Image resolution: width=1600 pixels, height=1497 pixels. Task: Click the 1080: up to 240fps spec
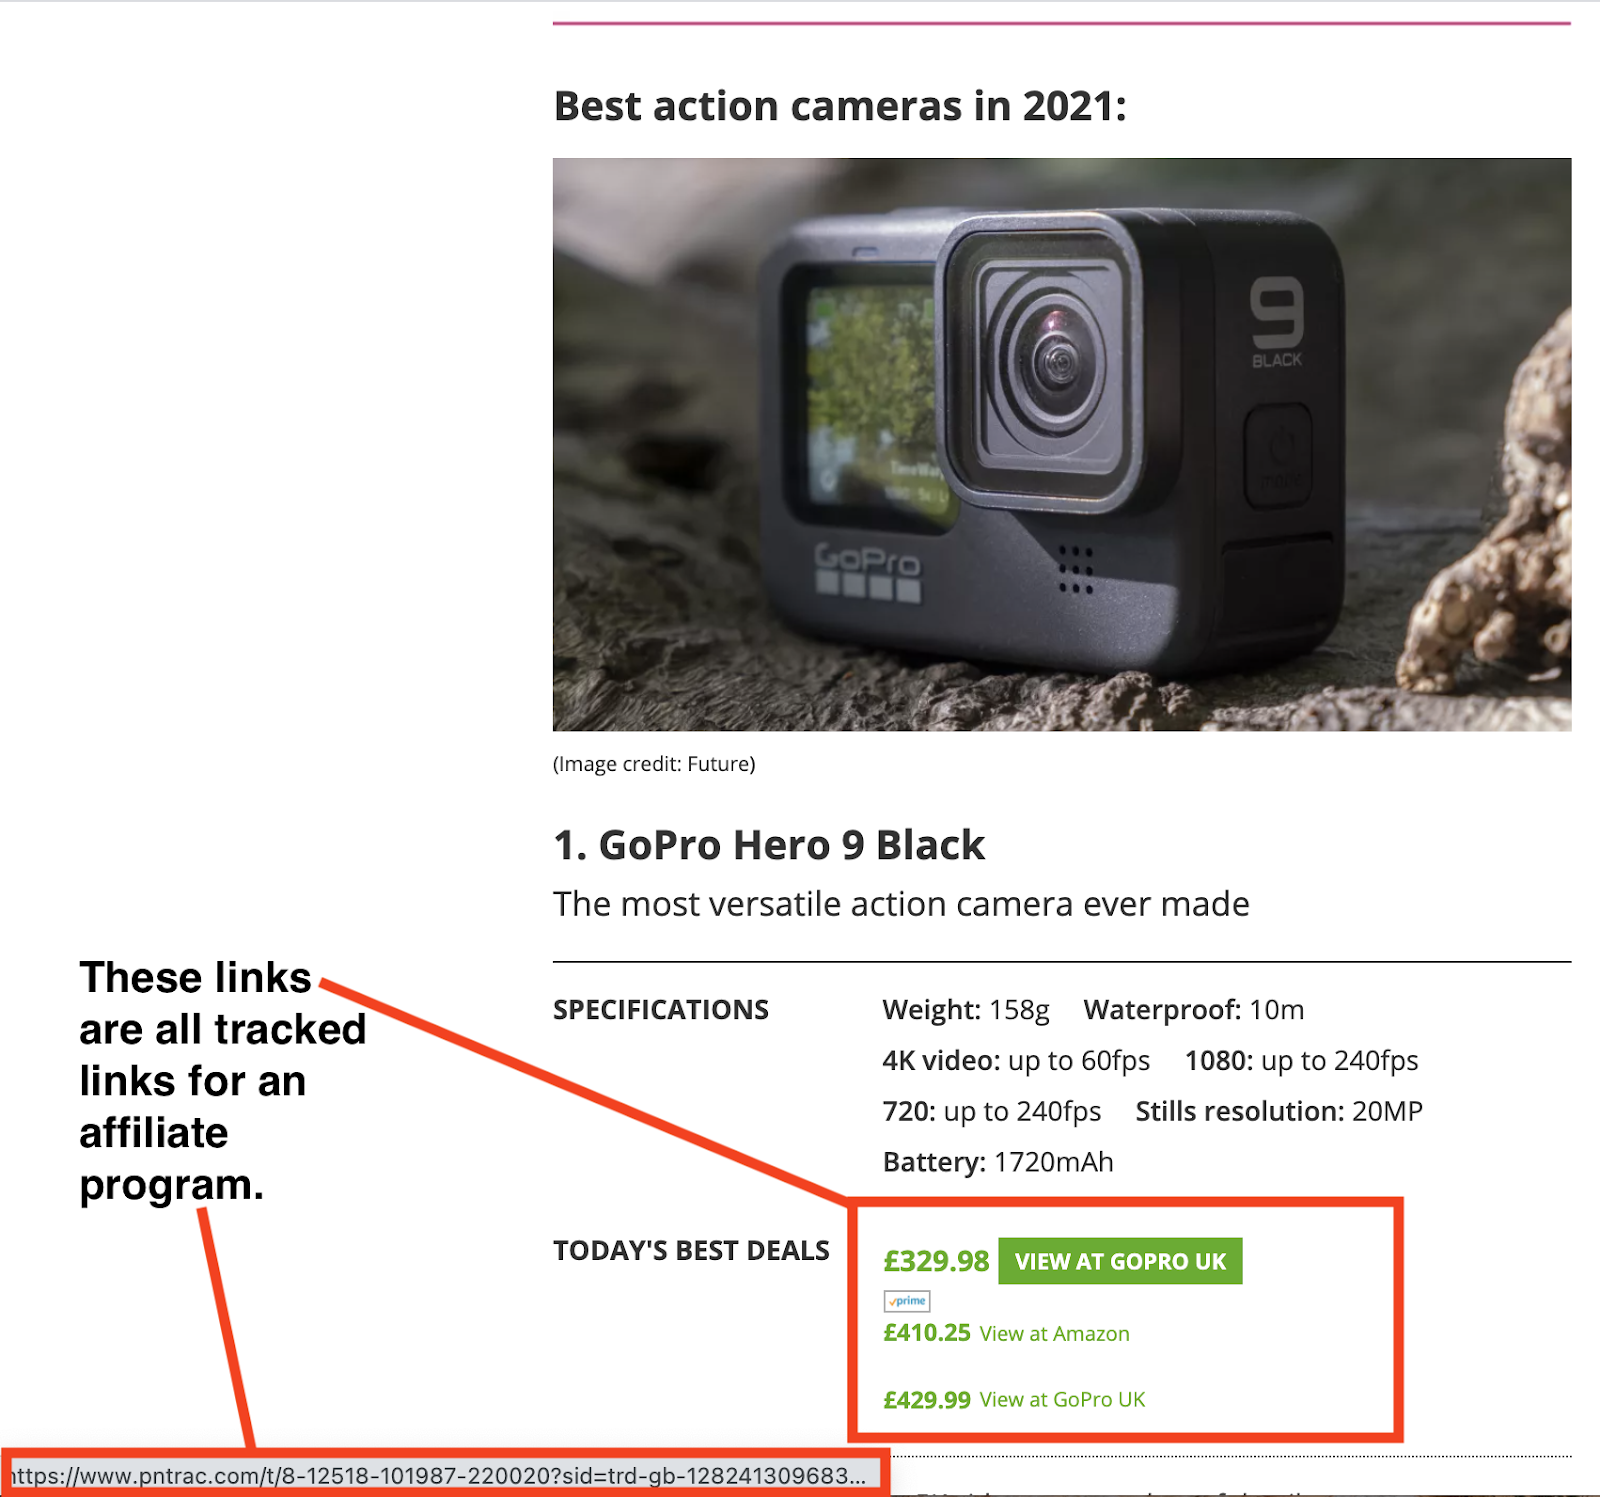[1302, 1061]
